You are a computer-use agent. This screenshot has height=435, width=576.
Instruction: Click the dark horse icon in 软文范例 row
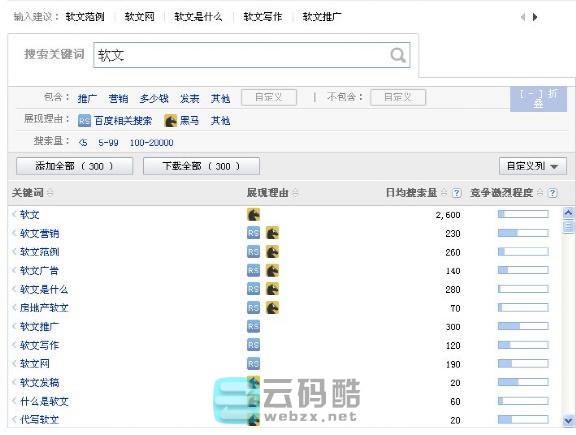(x=272, y=252)
